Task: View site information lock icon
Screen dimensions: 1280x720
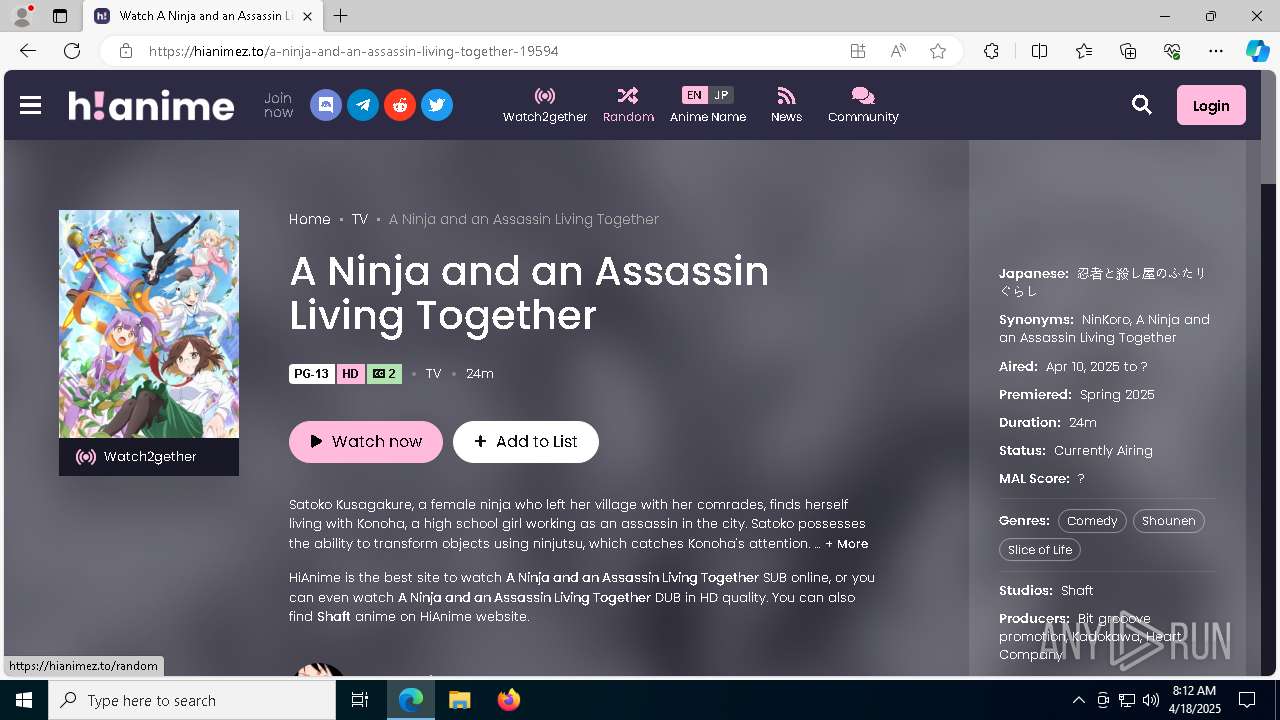Action: click(126, 51)
